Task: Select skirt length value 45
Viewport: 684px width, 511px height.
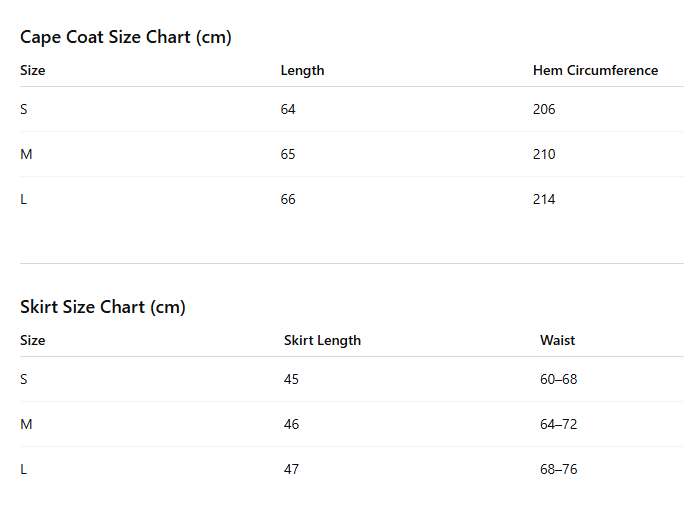Action: [291, 379]
